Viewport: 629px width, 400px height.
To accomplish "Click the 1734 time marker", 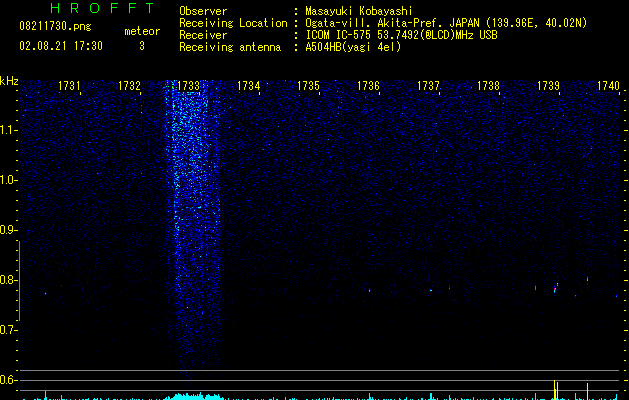I will pos(248,86).
